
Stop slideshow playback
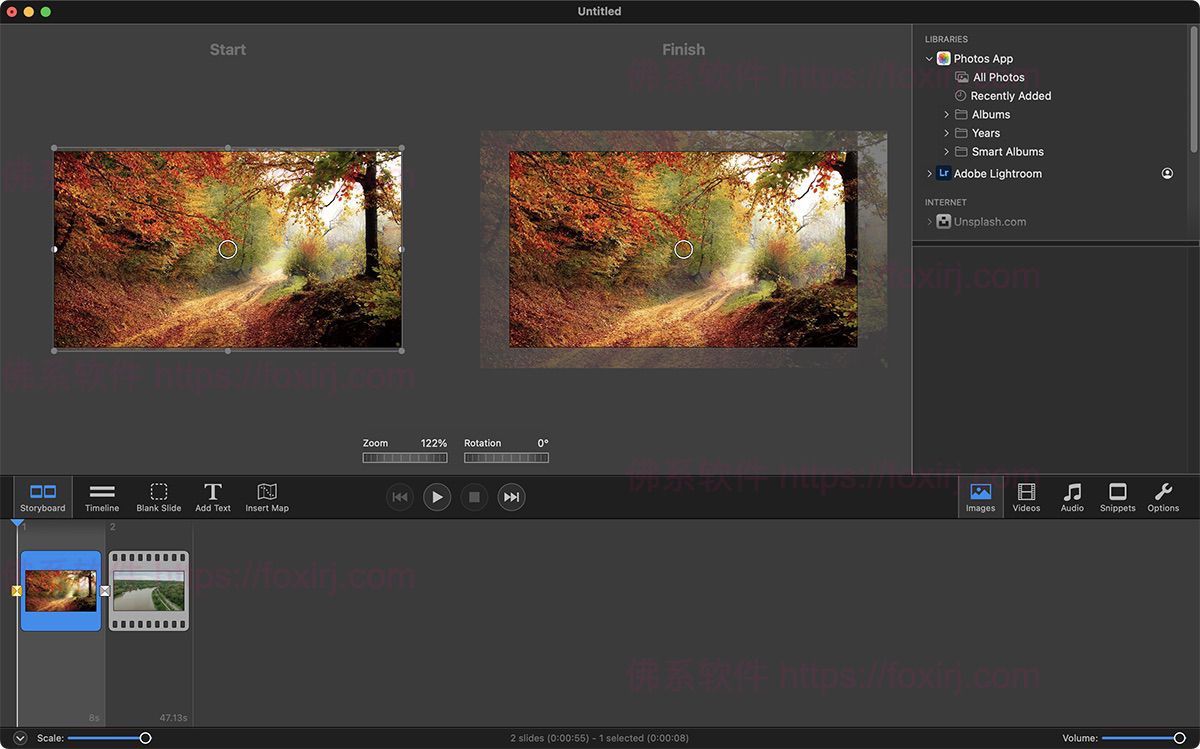tap(474, 497)
